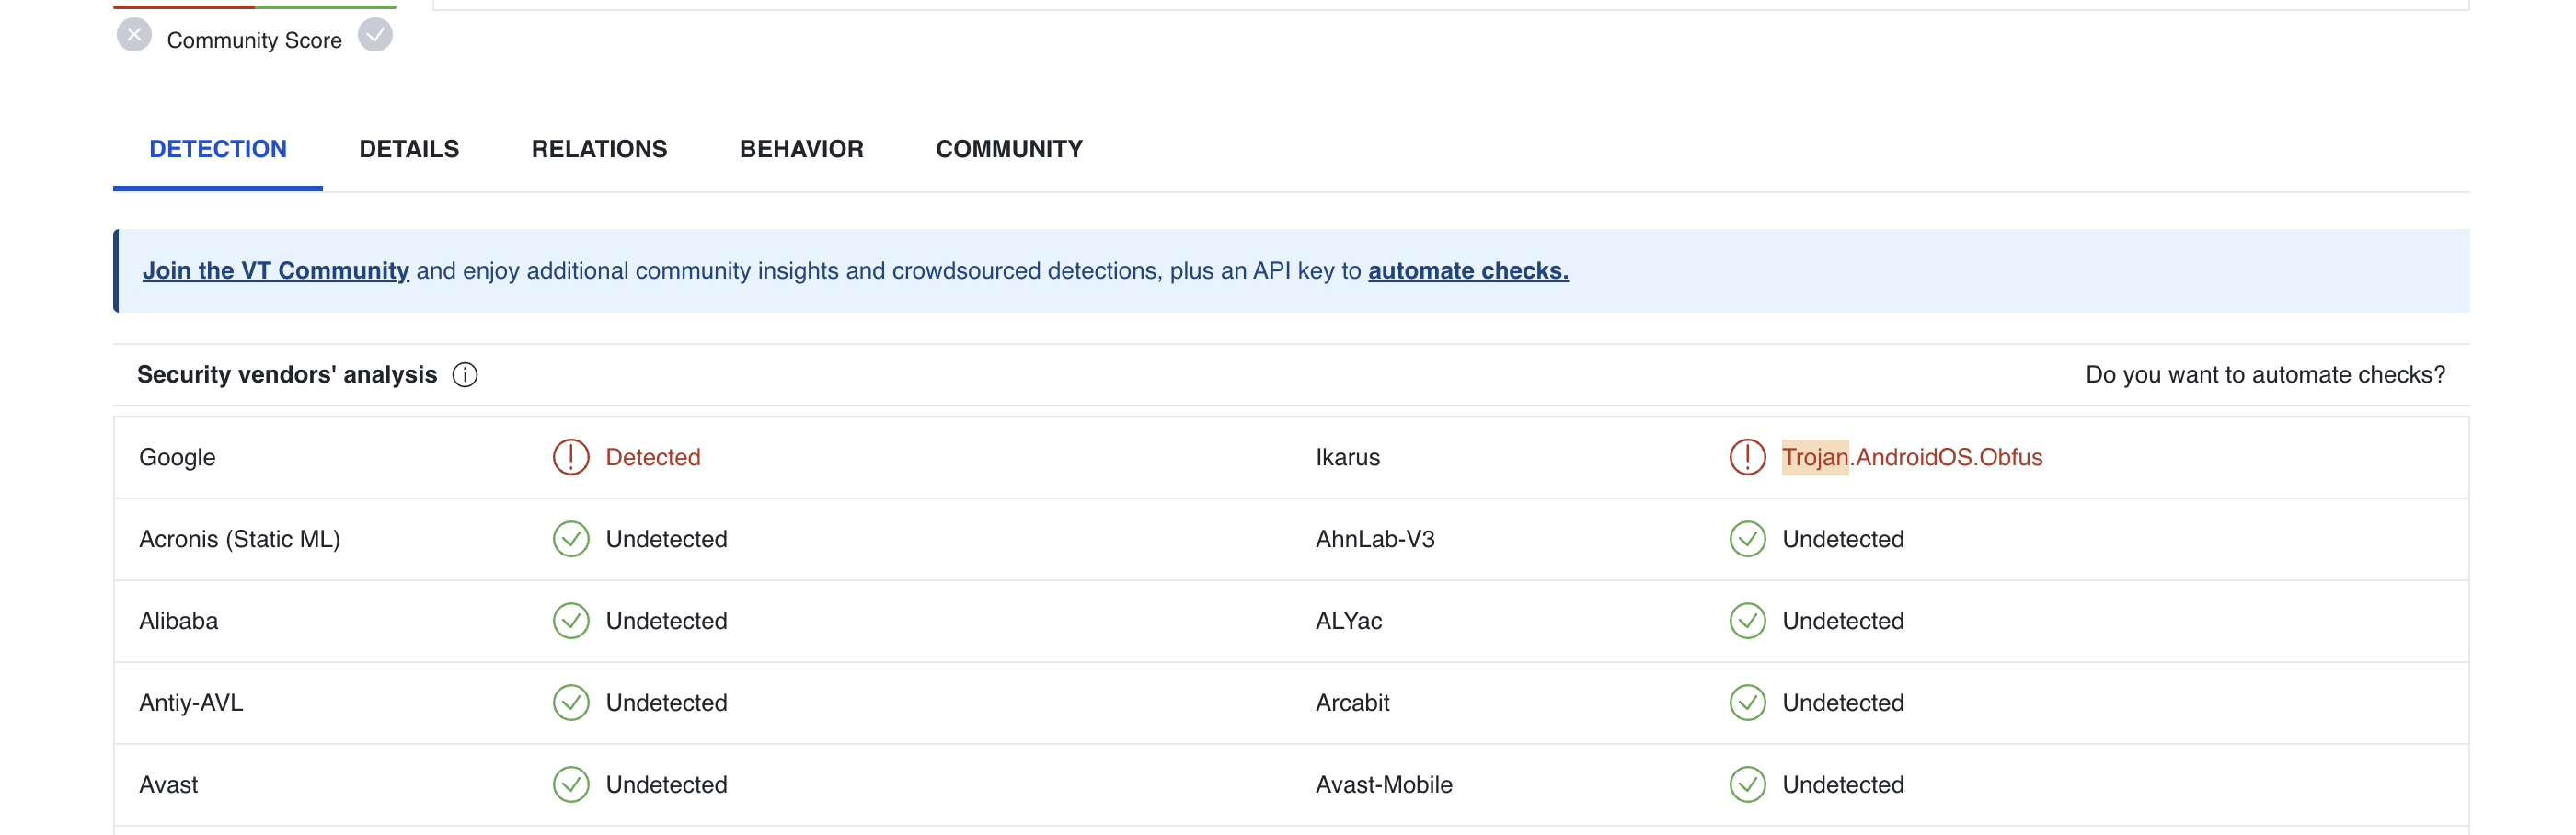
Task: Switch to the BEHAVIOR tab
Action: pos(801,149)
